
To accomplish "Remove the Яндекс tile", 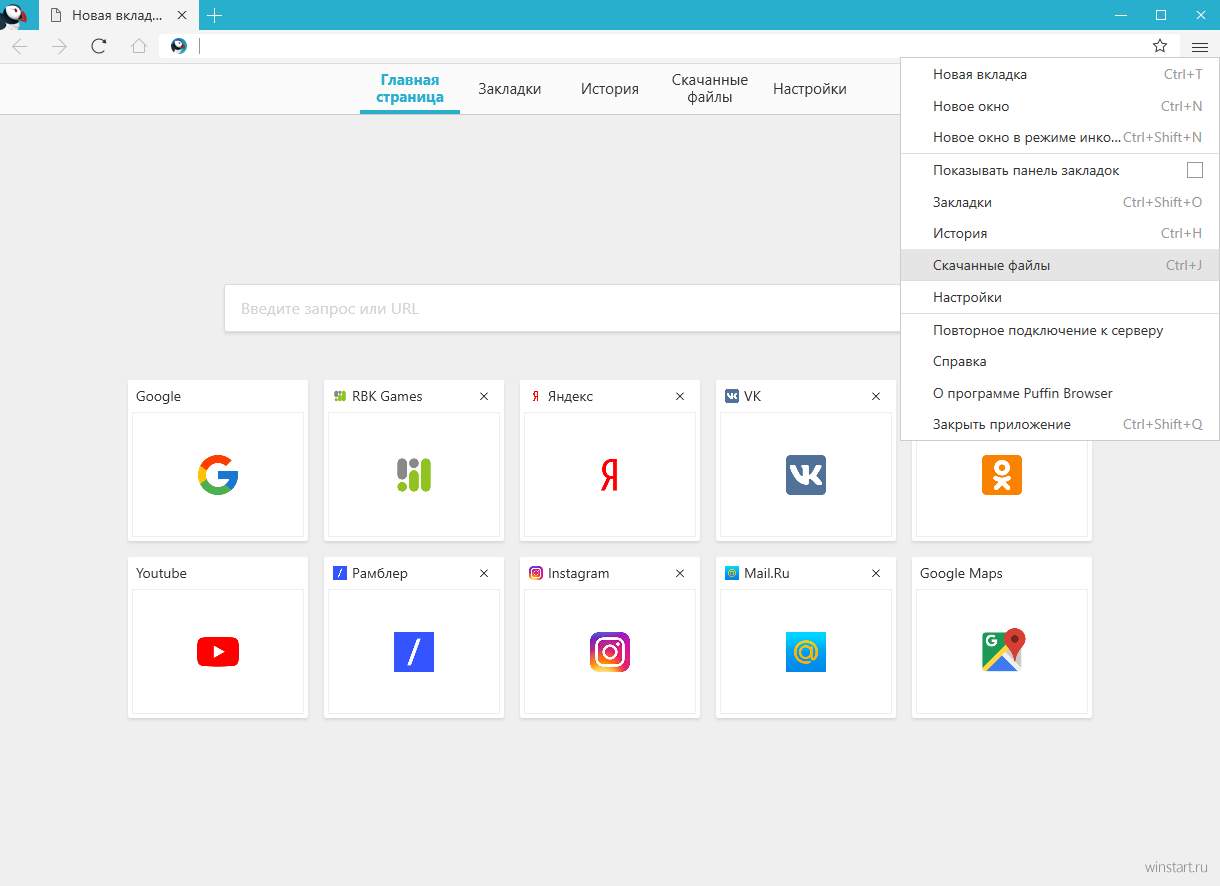I will (680, 396).
